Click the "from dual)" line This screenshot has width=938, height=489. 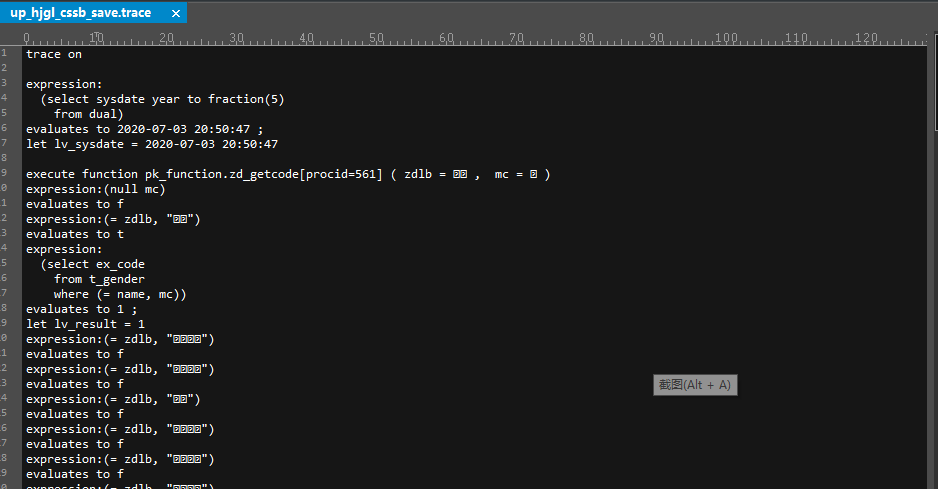(x=89, y=114)
